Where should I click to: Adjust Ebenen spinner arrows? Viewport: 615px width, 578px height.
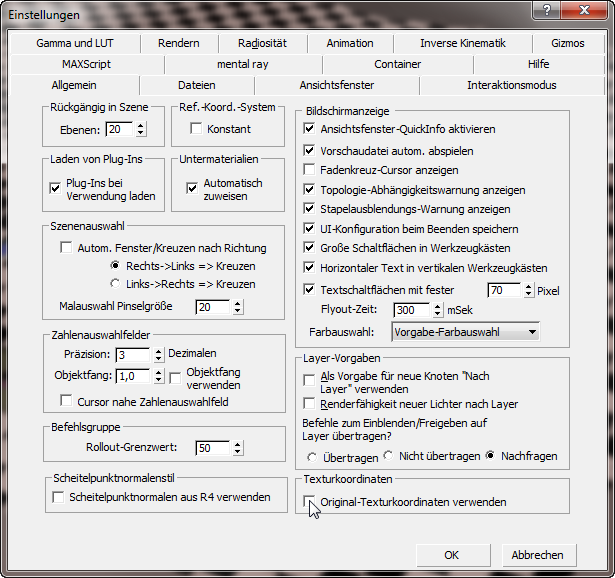click(140, 129)
